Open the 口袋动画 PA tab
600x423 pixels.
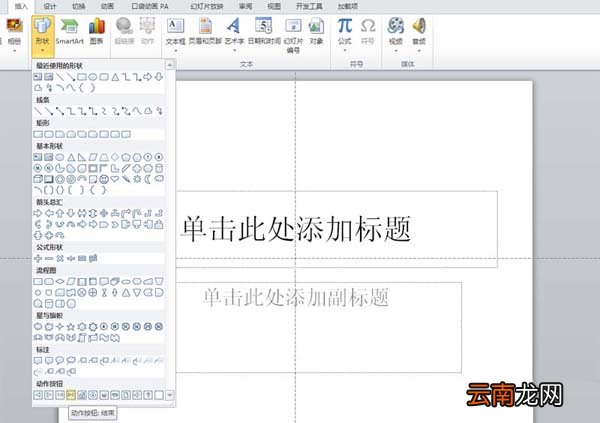coord(150,6)
